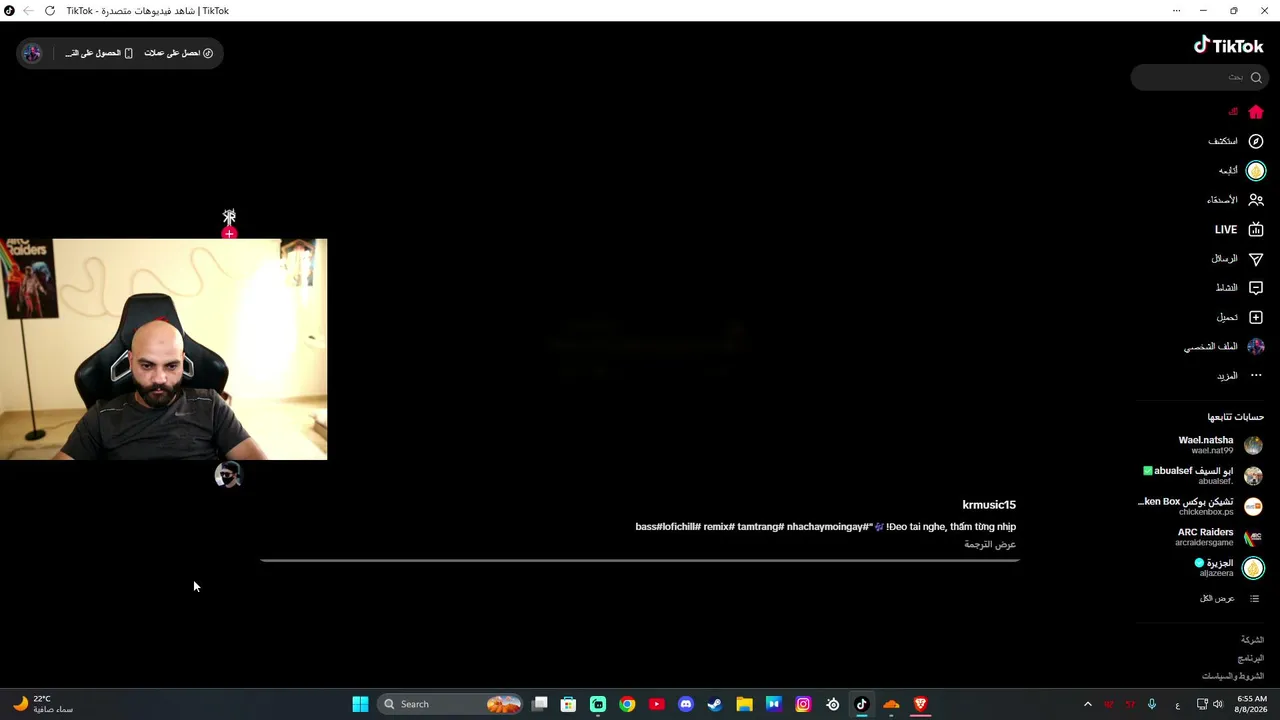Expand the Terms and Policies footer section
Viewport: 1280px width, 720px height.
[1233, 677]
